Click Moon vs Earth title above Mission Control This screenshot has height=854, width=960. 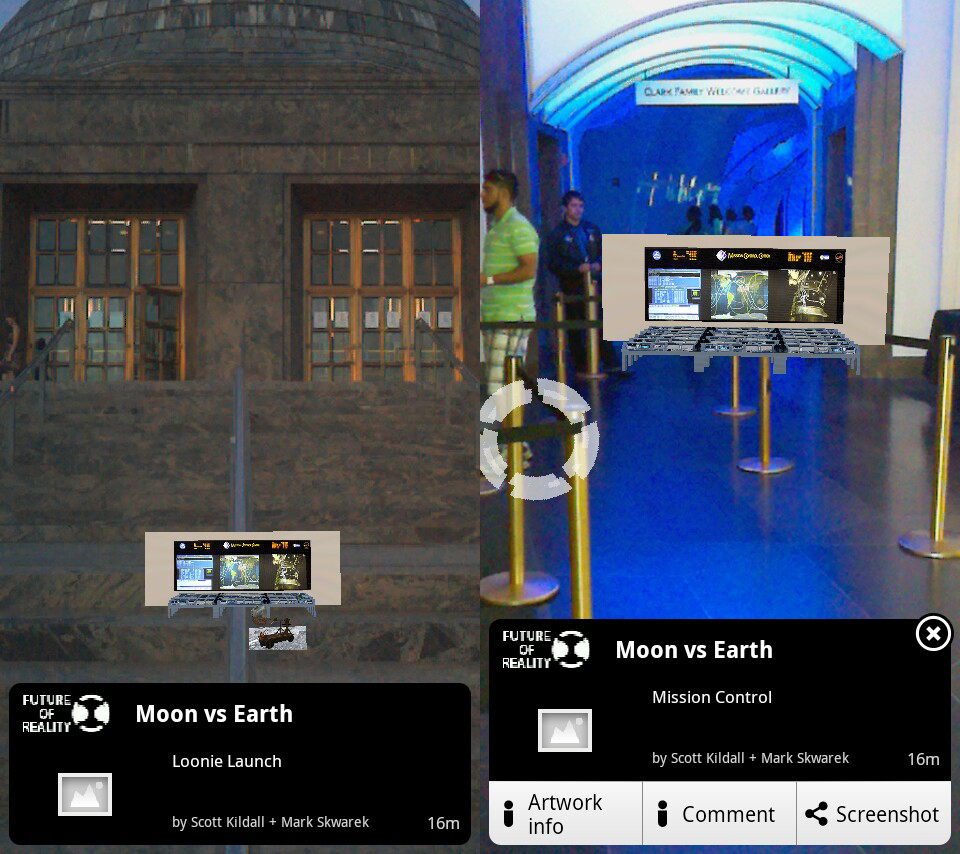694,650
